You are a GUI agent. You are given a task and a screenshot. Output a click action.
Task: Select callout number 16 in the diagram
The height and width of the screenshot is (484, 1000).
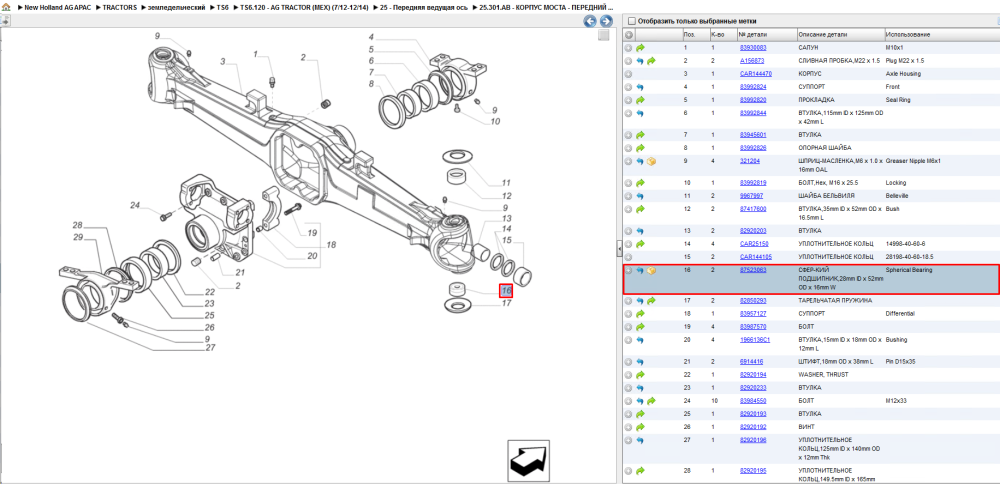[506, 291]
